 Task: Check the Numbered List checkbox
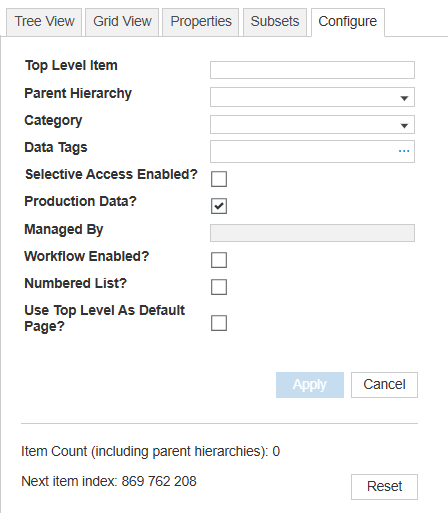pyautogui.click(x=219, y=287)
